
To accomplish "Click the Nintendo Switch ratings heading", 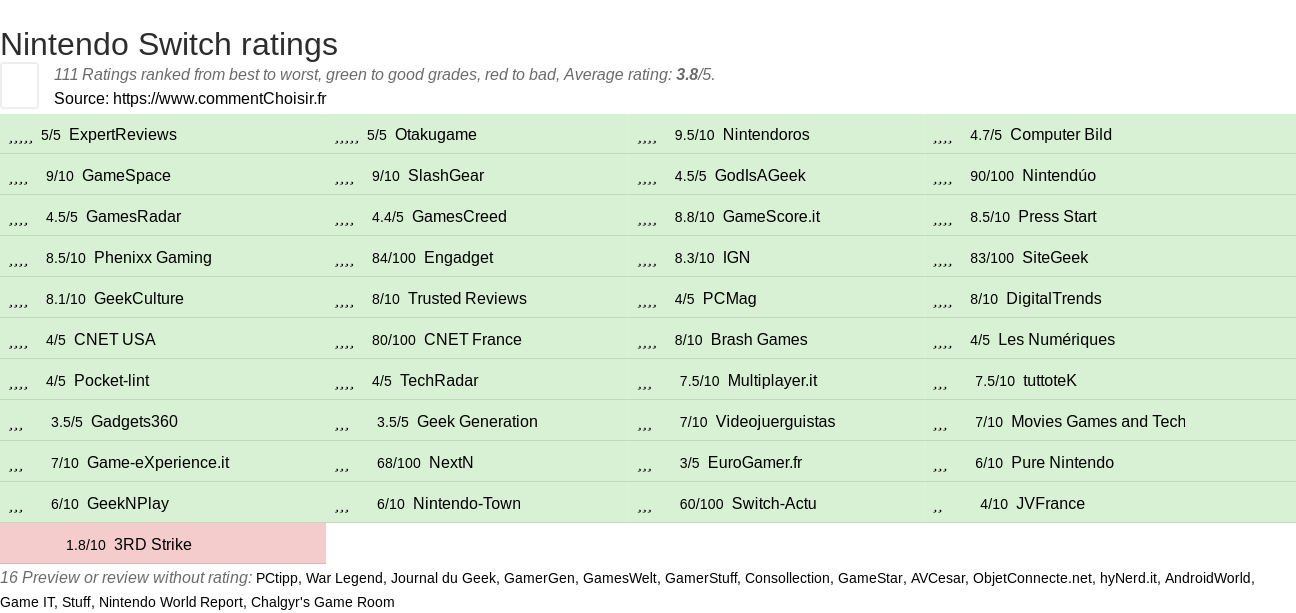I will click(169, 44).
